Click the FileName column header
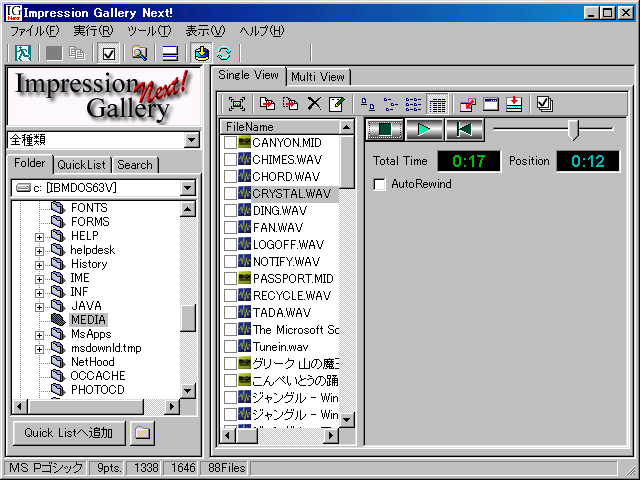Screen dimensions: 640x480 click(280, 127)
